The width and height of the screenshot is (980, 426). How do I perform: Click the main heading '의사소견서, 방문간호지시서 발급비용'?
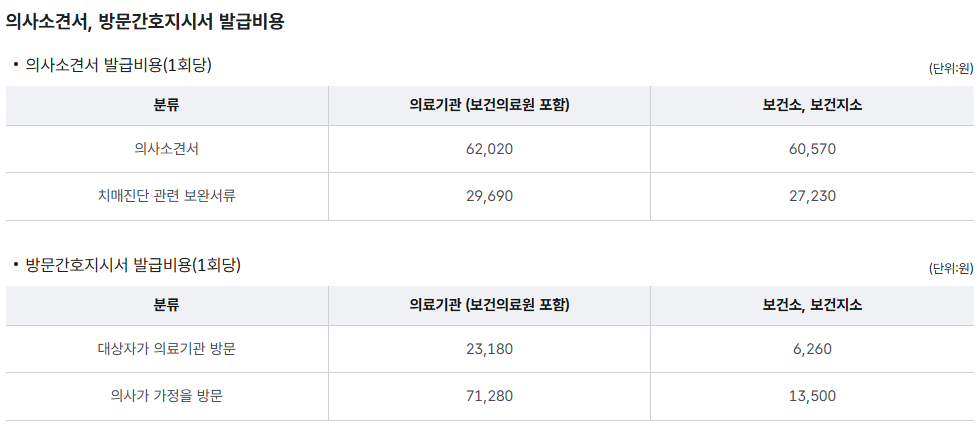point(145,21)
